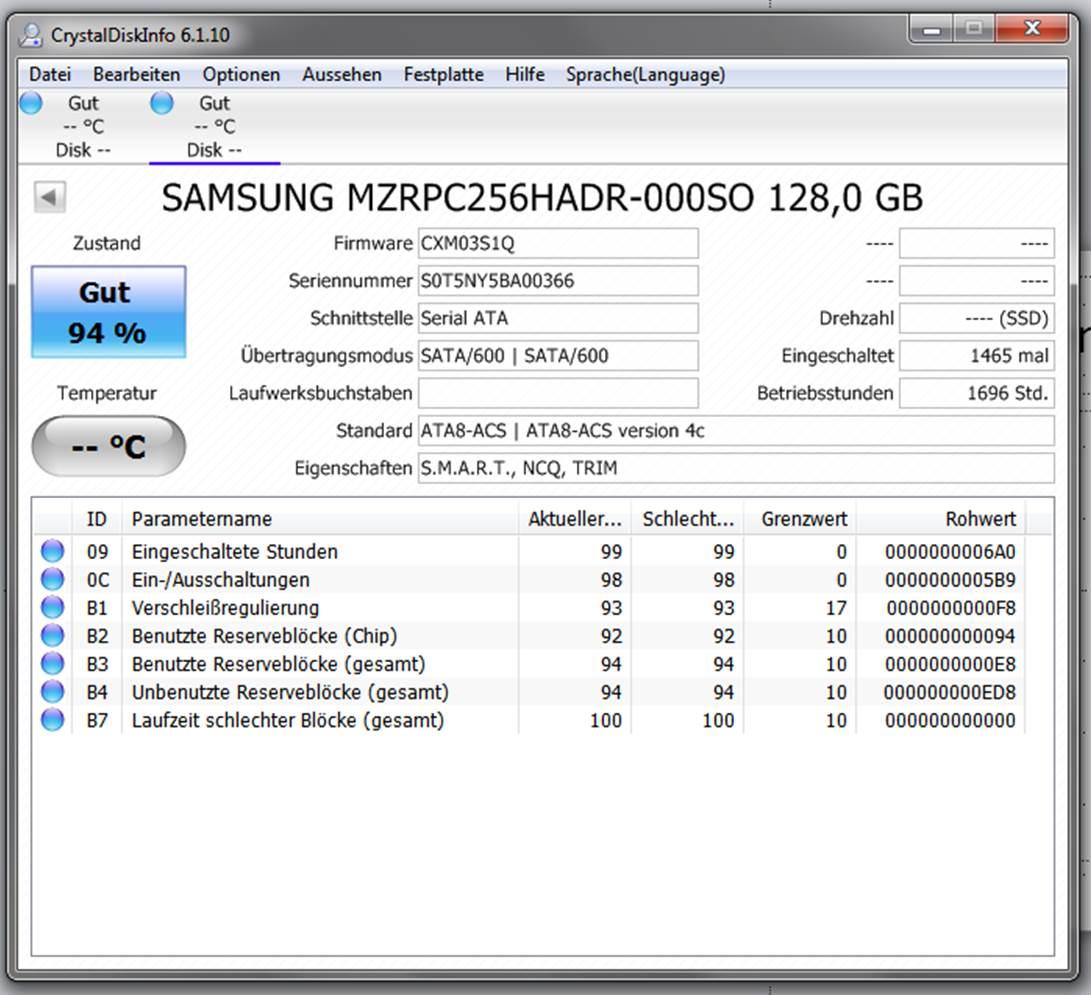Select row Unbenutzte Reserveblöcke (gesamt)
This screenshot has width=1091, height=995.
529,692
